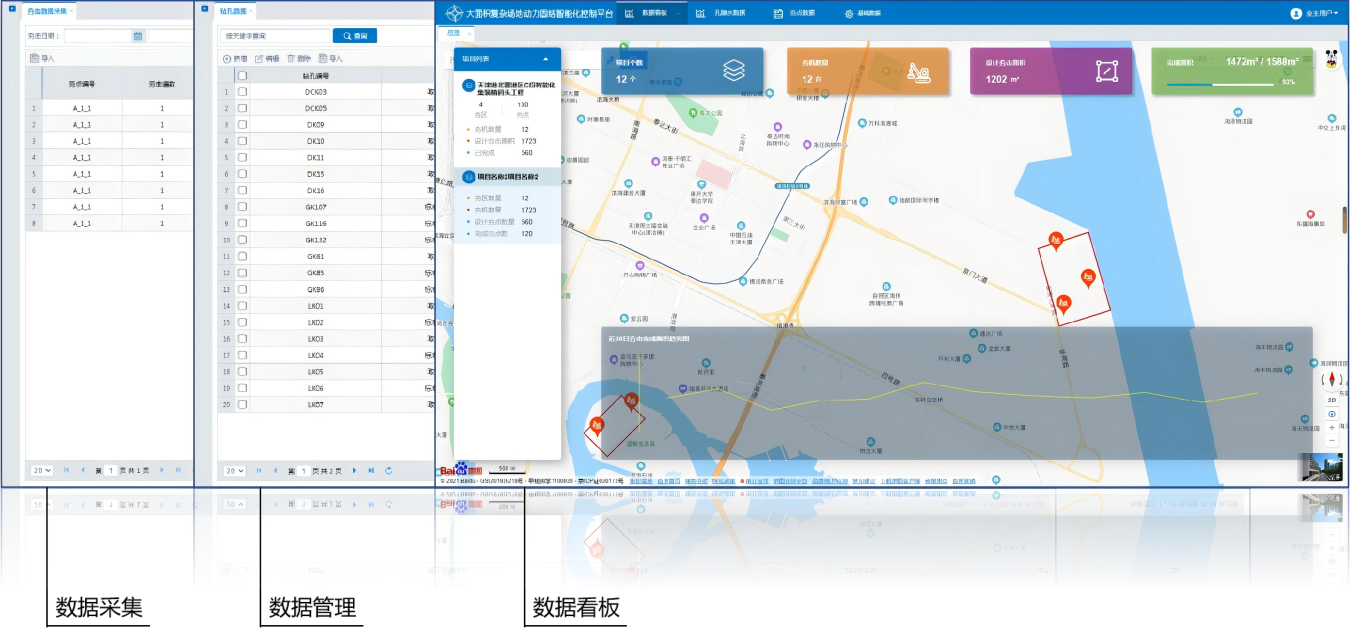Image resolution: width=1350 pixels, height=637 pixels.
Task: Click the calendar icon beside 夯击日期 field
Action: click(x=138, y=36)
